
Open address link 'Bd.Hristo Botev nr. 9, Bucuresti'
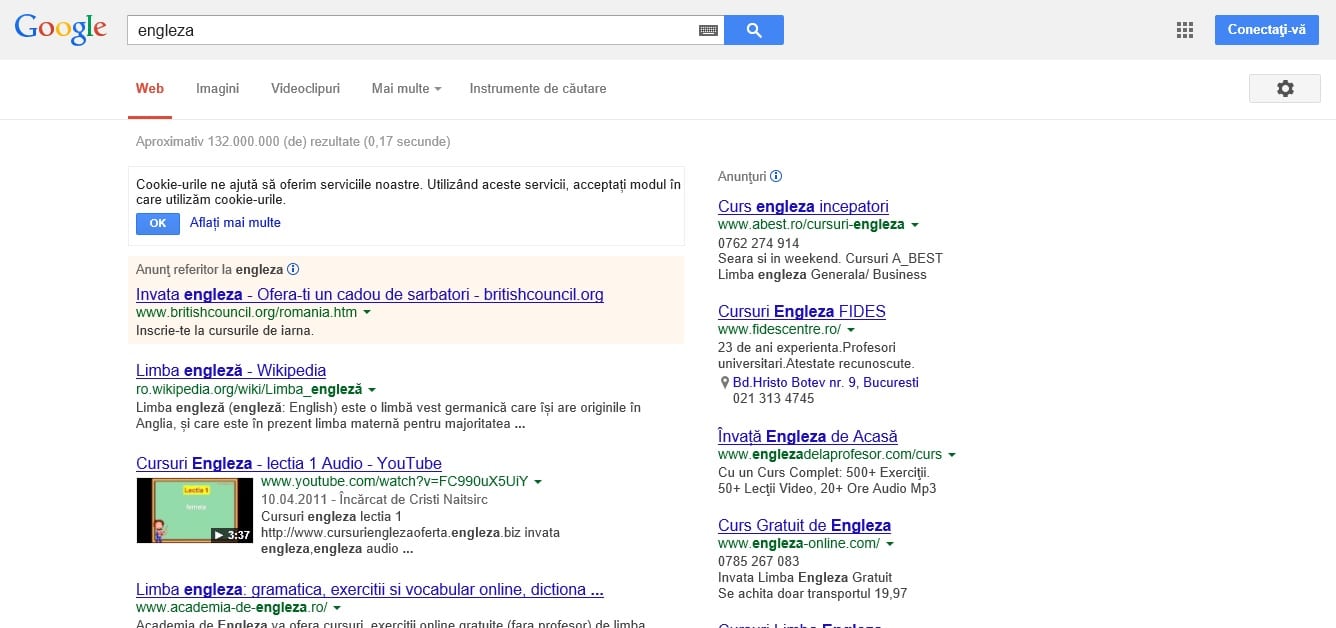click(826, 383)
